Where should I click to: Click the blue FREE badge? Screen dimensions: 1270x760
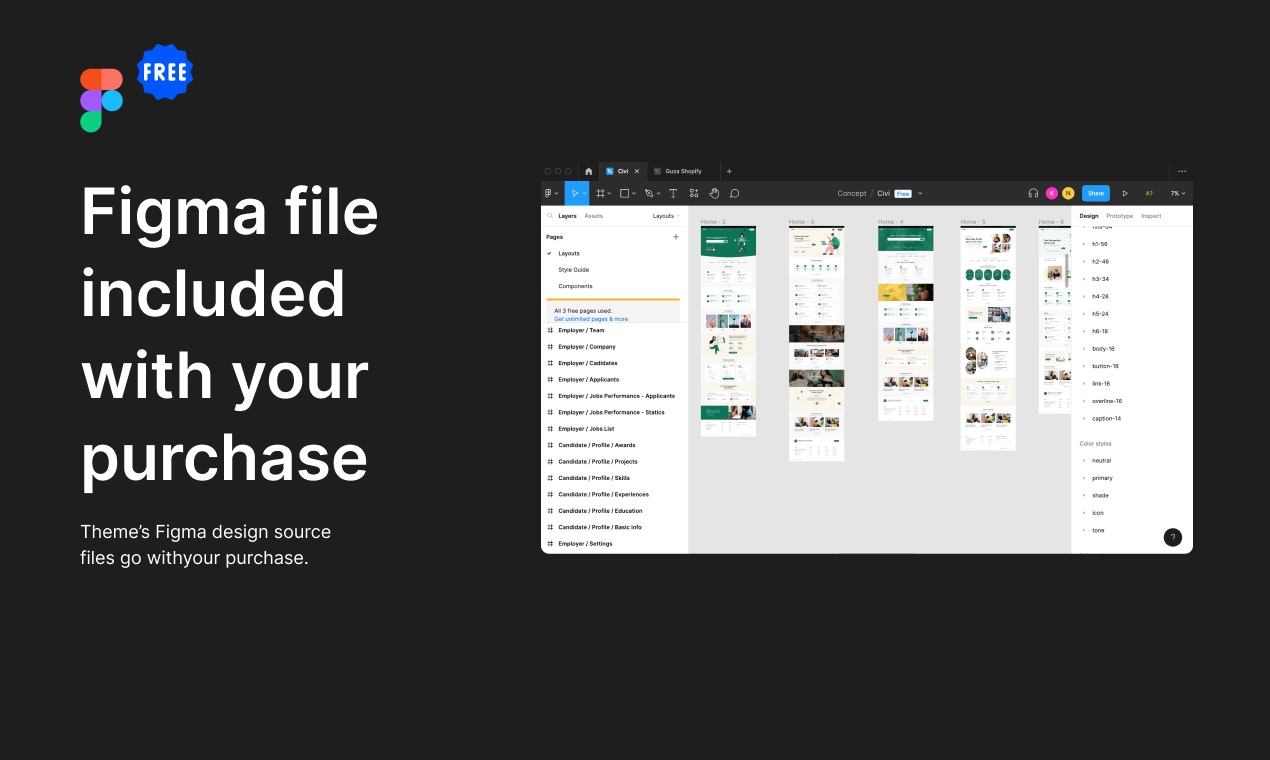[165, 72]
